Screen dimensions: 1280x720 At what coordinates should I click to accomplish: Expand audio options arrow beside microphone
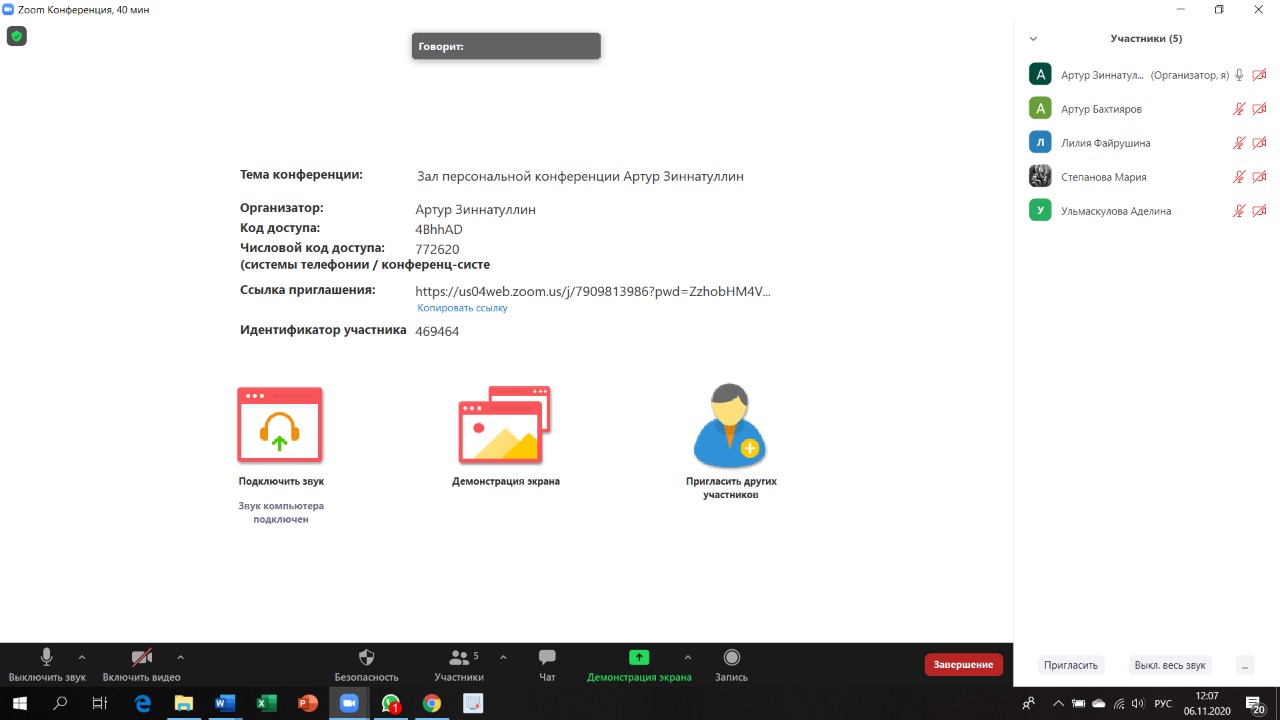click(x=82, y=657)
